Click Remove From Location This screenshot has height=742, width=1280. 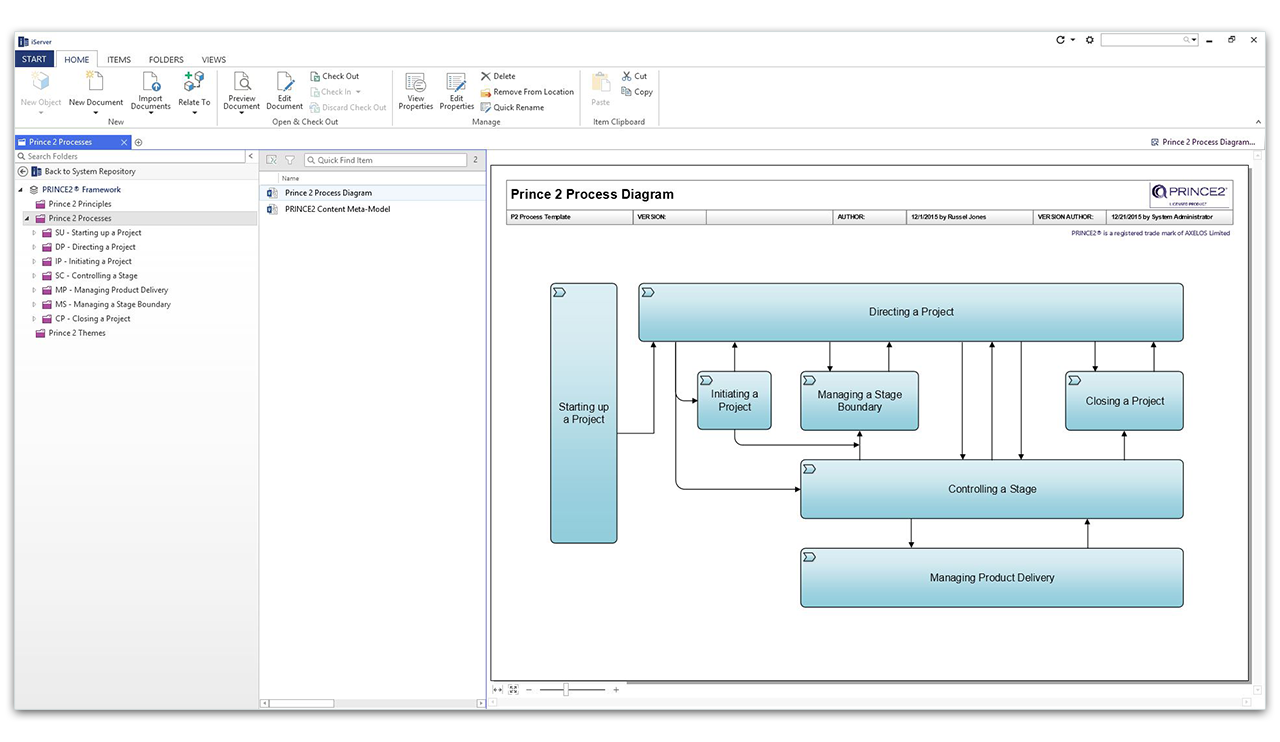point(527,92)
